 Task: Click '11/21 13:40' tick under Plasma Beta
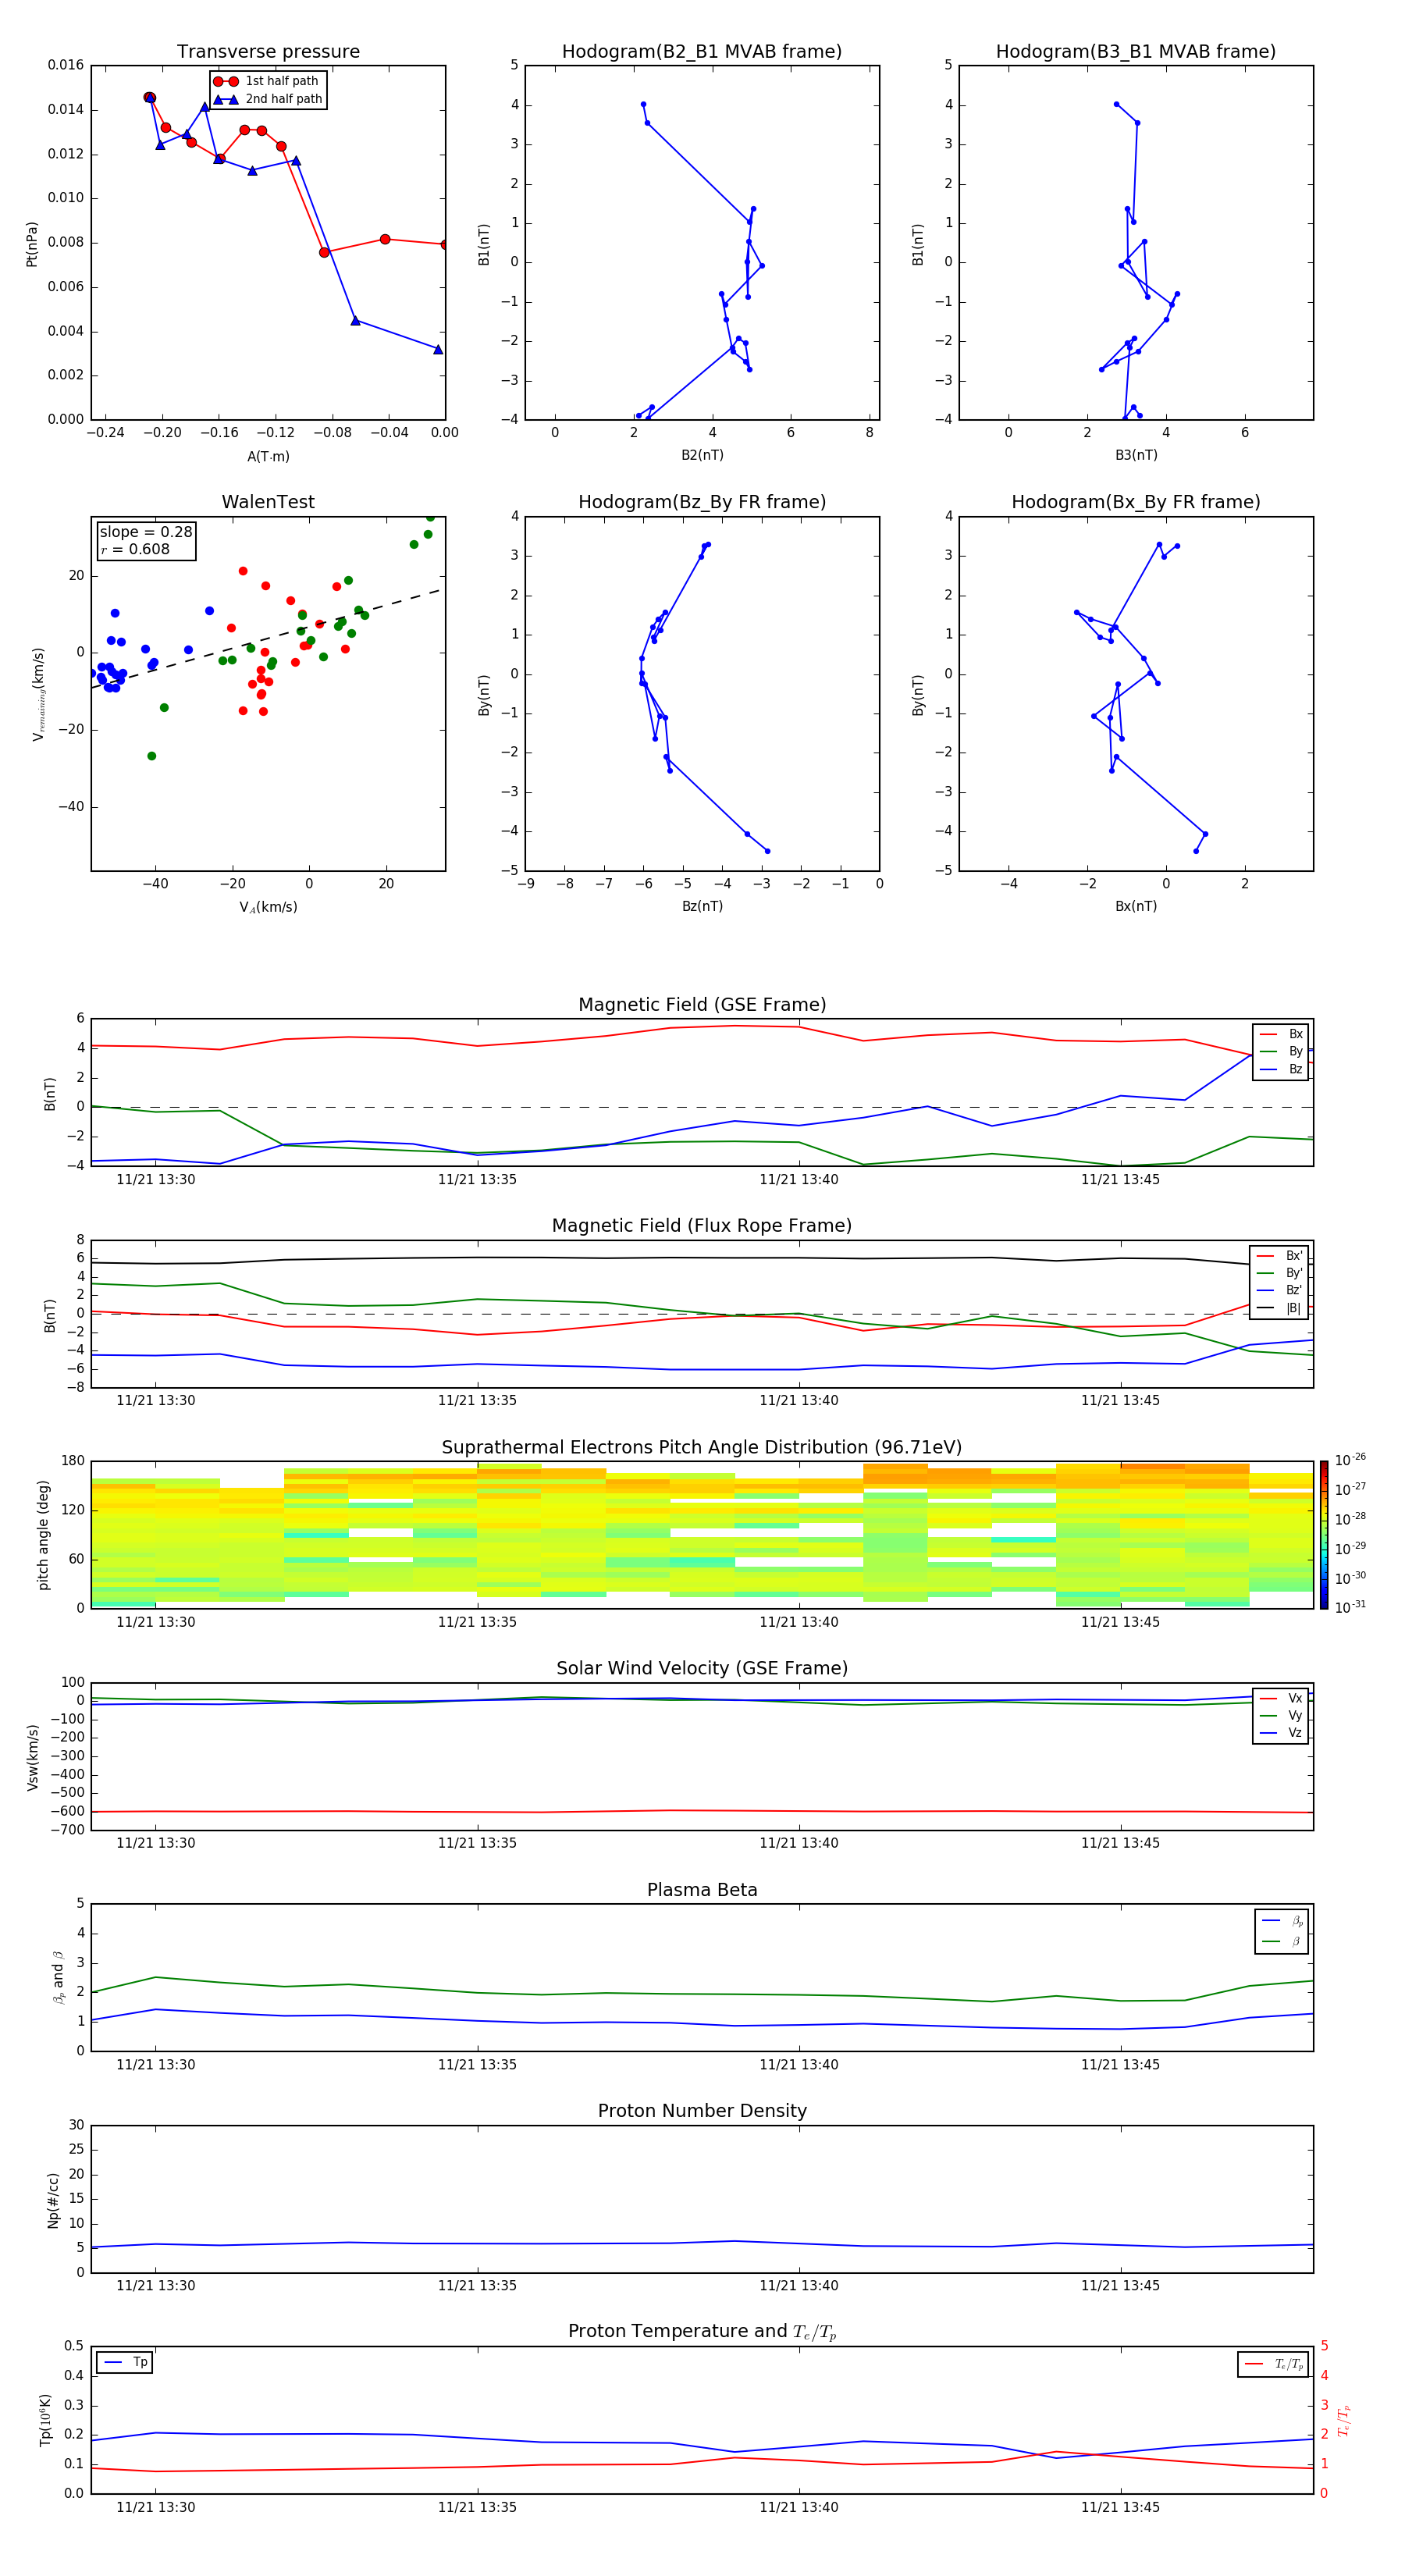(798, 2065)
